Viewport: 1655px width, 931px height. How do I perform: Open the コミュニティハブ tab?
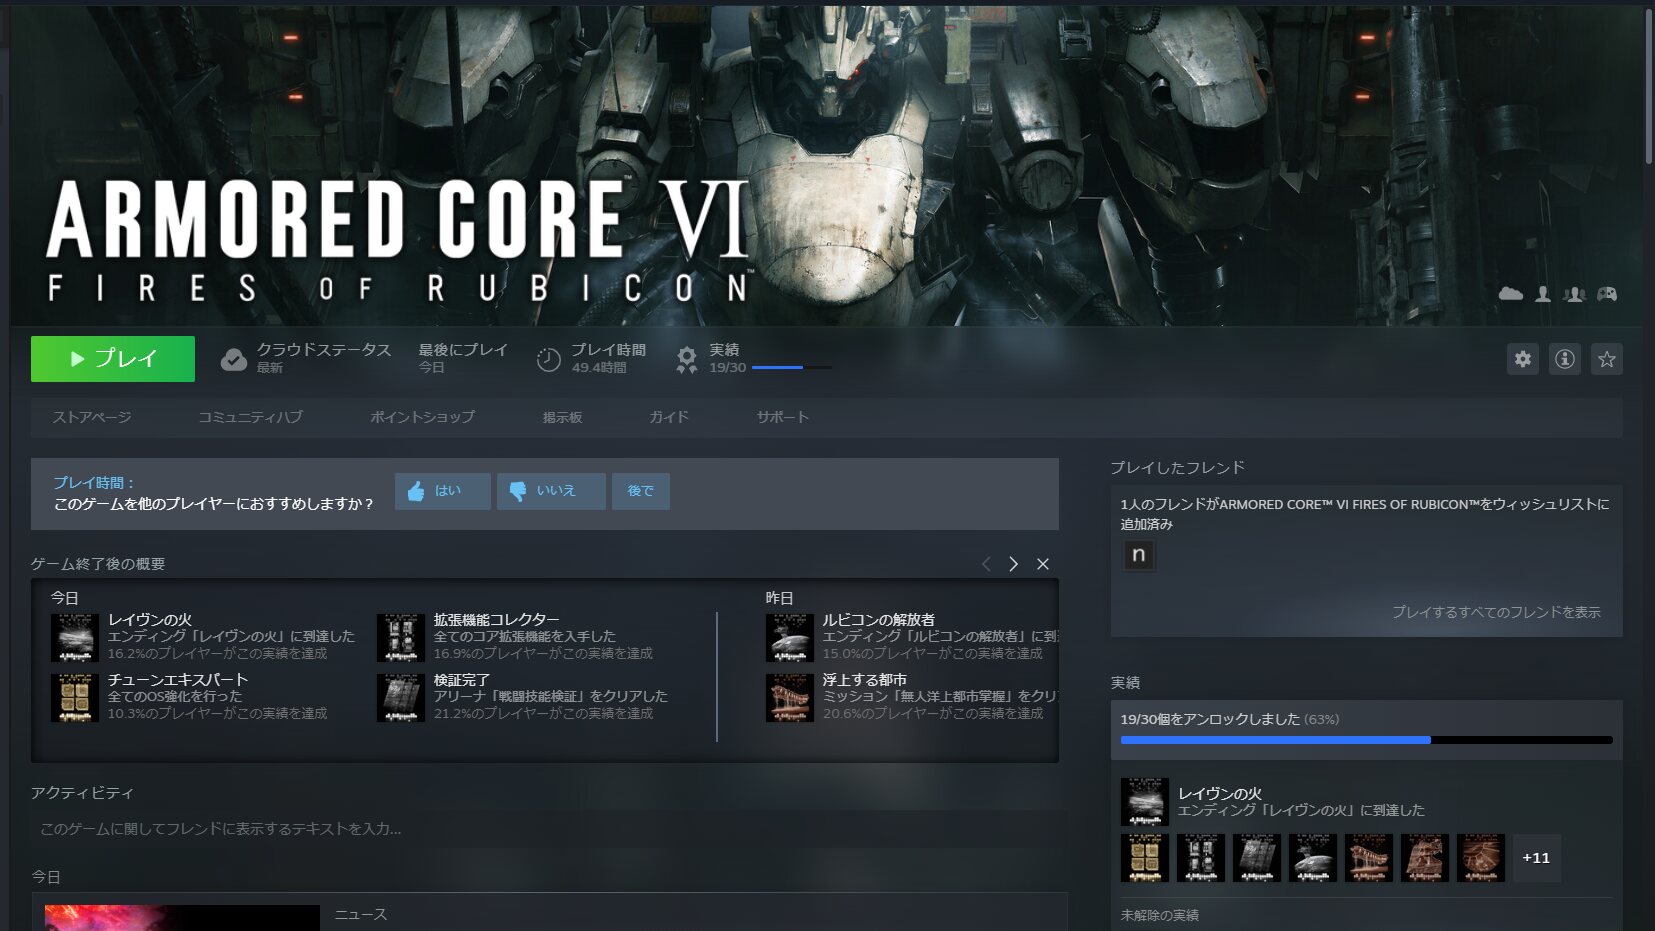250,417
